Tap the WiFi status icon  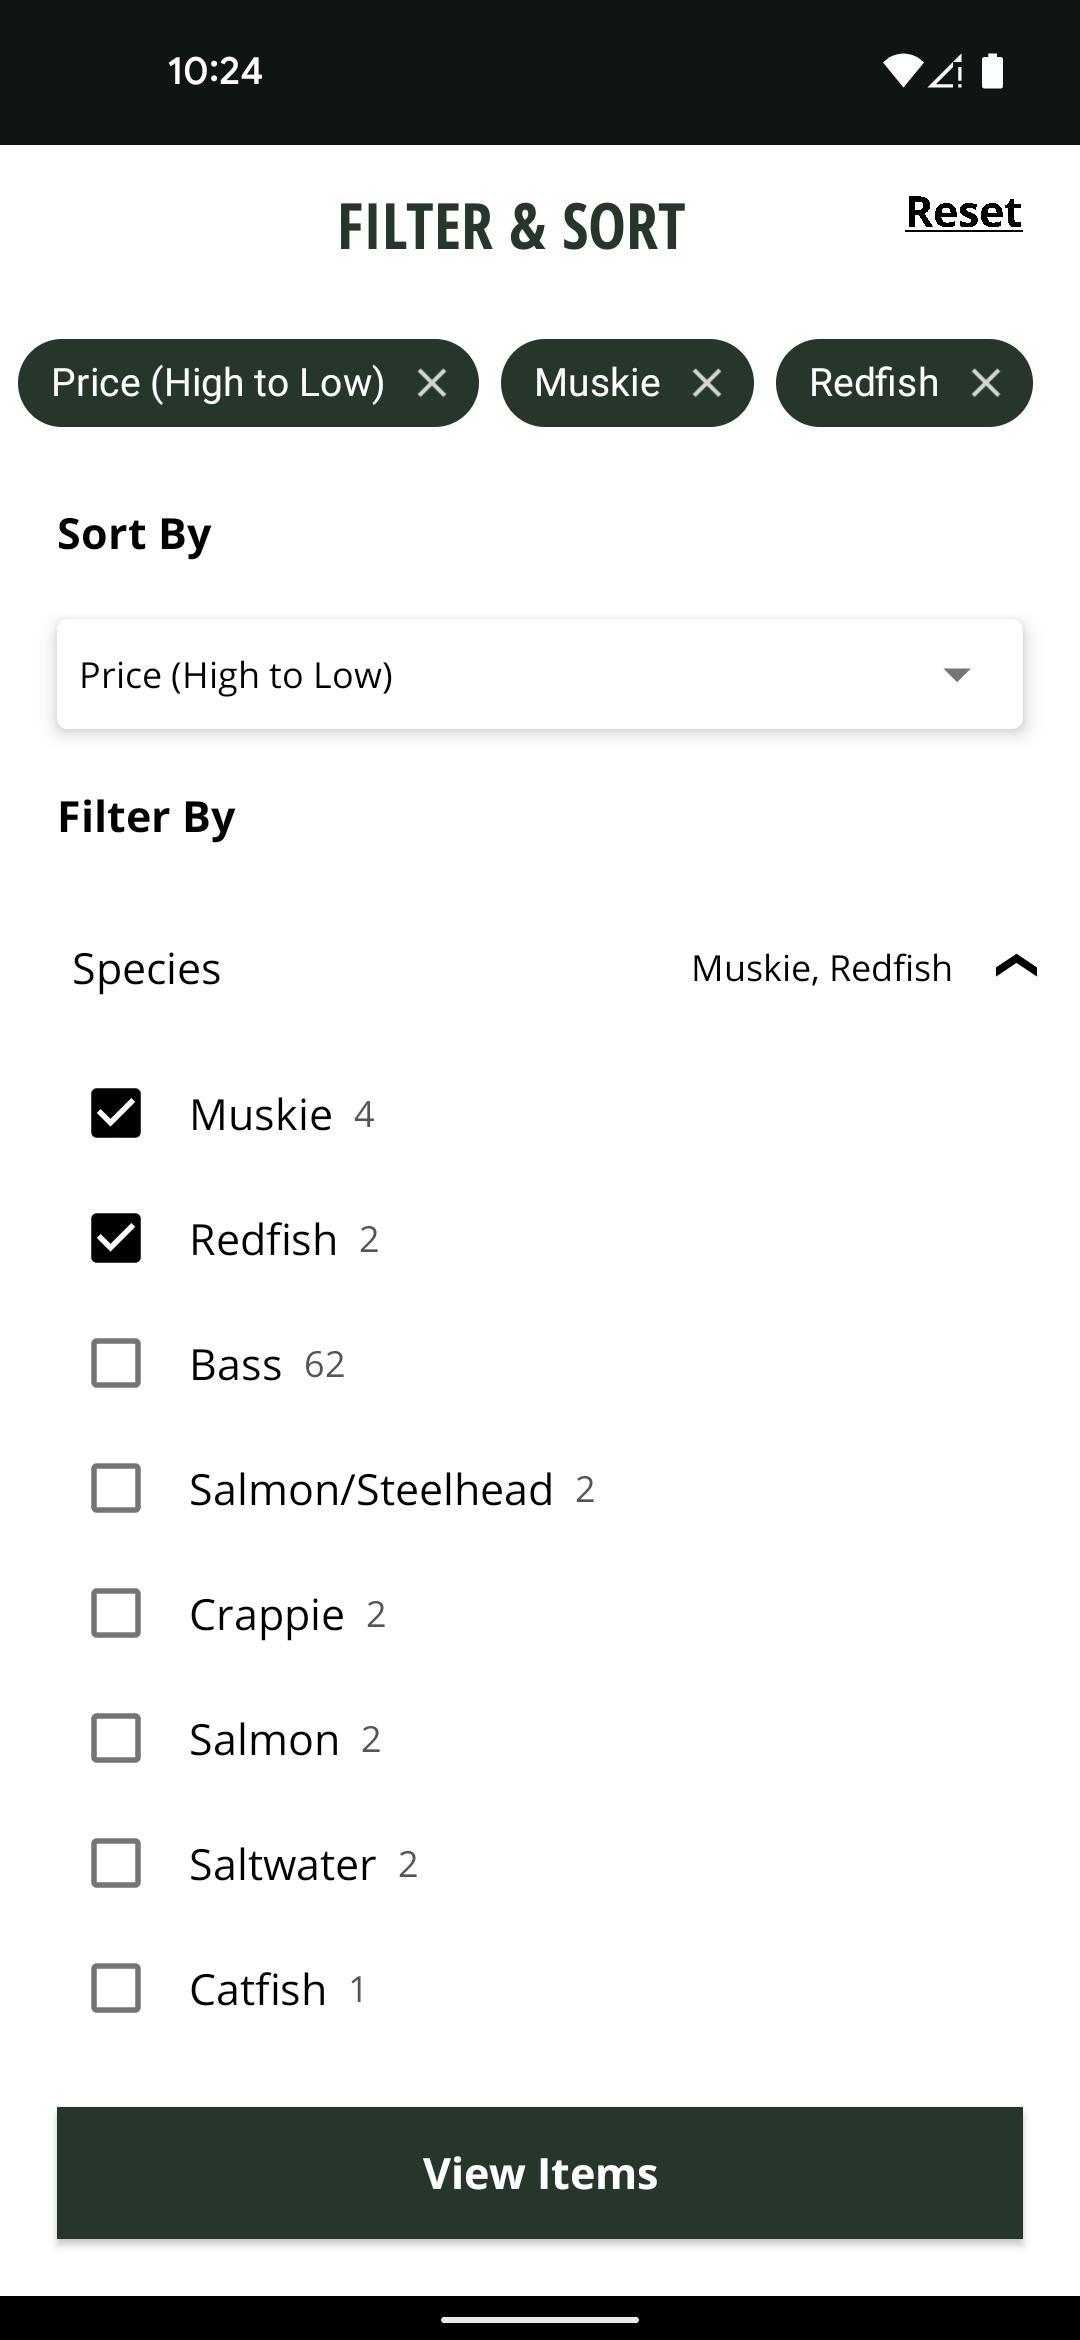click(x=902, y=71)
